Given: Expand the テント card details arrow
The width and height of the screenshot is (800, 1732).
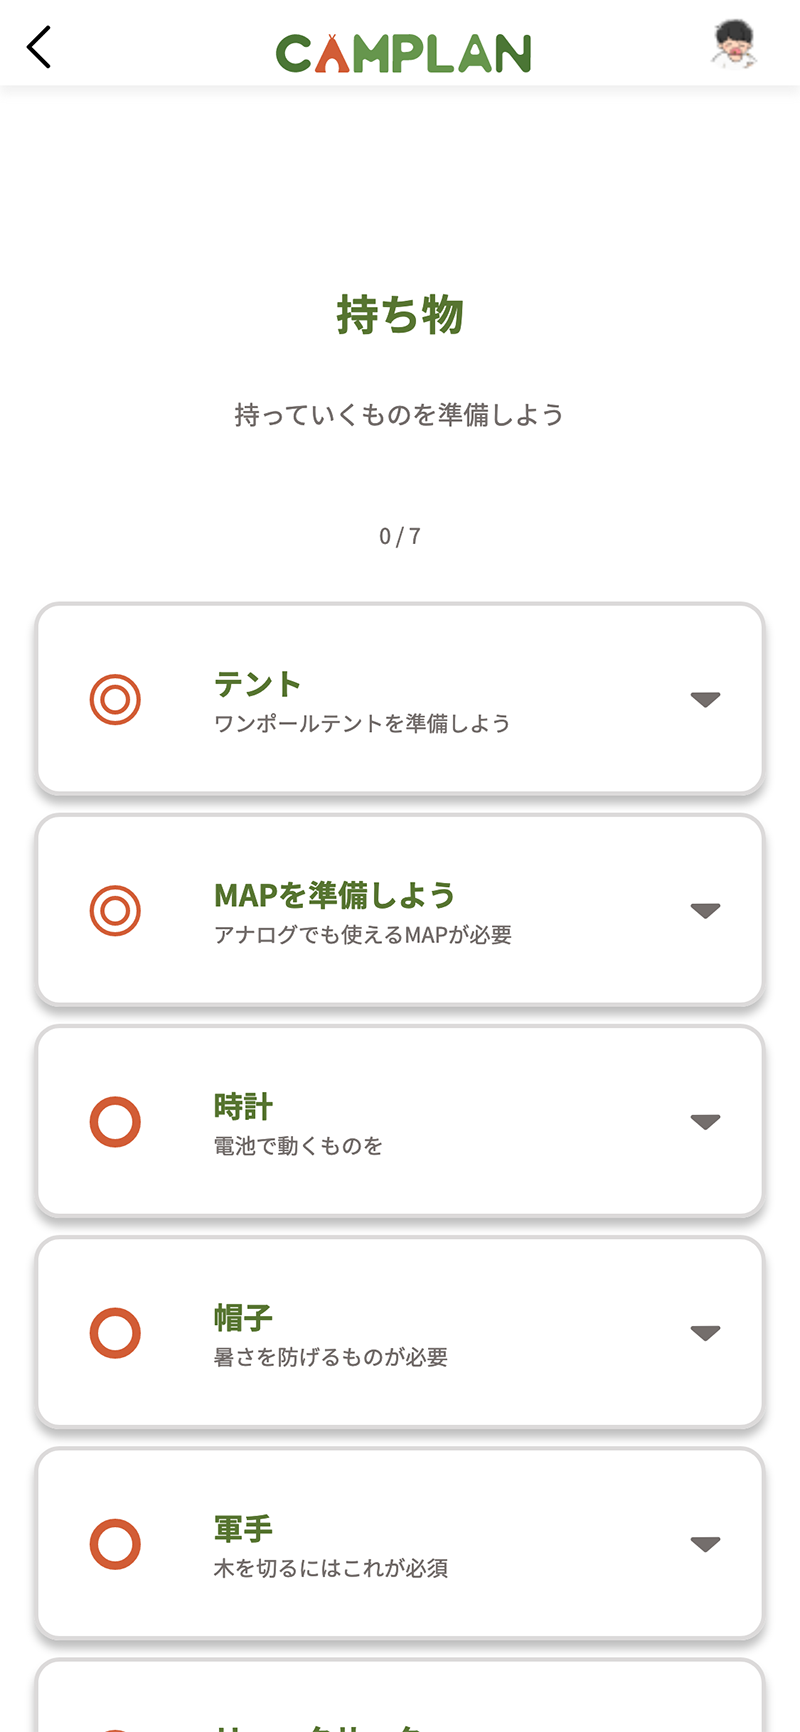Looking at the screenshot, I should click(705, 699).
